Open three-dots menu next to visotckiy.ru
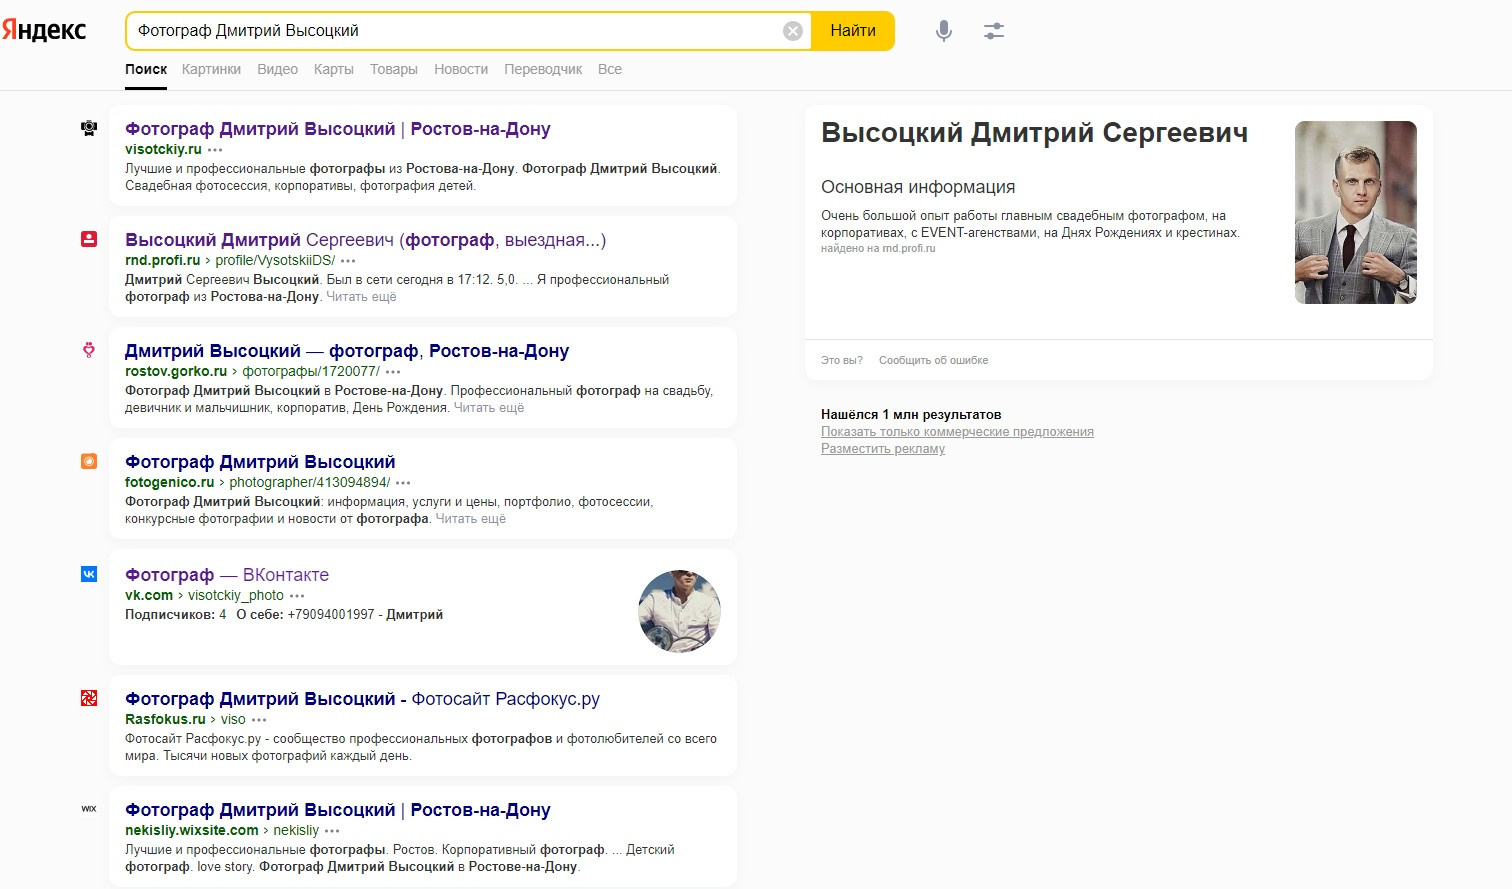The width and height of the screenshot is (1512, 889). (x=215, y=150)
